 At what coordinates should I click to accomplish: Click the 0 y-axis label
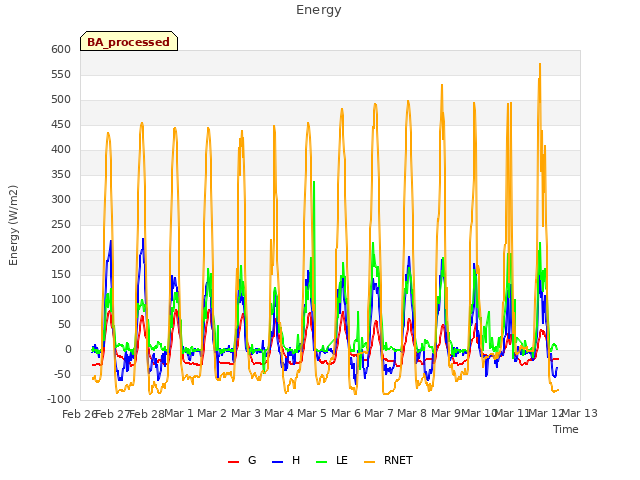68,349
